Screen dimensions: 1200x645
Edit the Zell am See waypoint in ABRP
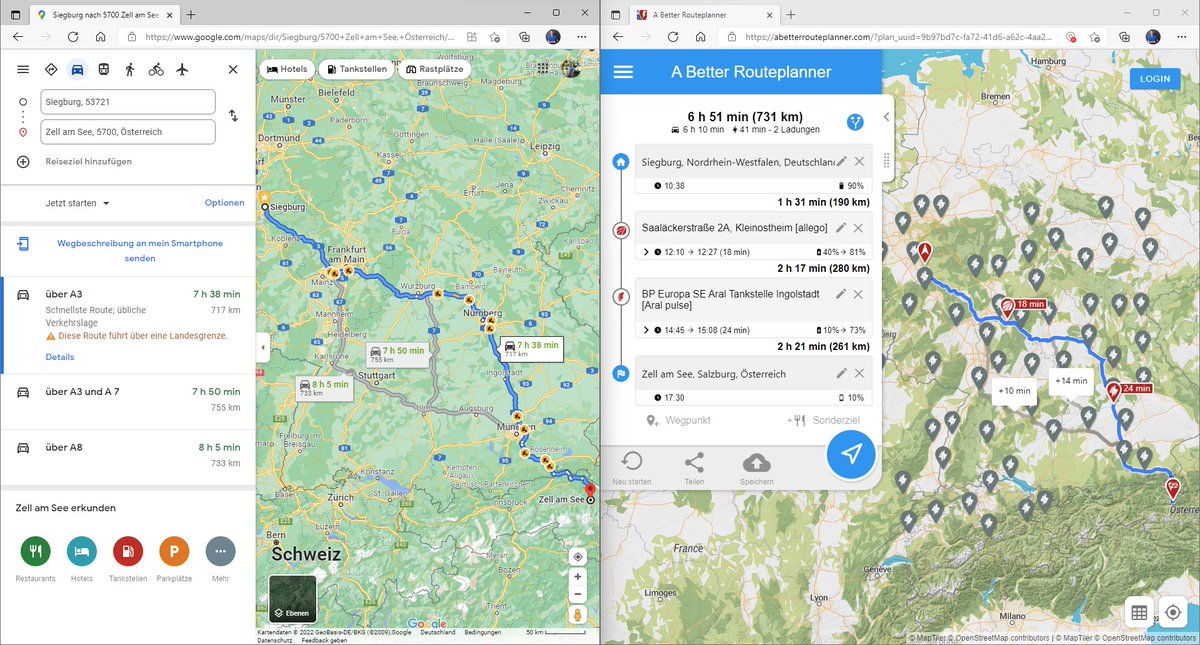coord(841,373)
